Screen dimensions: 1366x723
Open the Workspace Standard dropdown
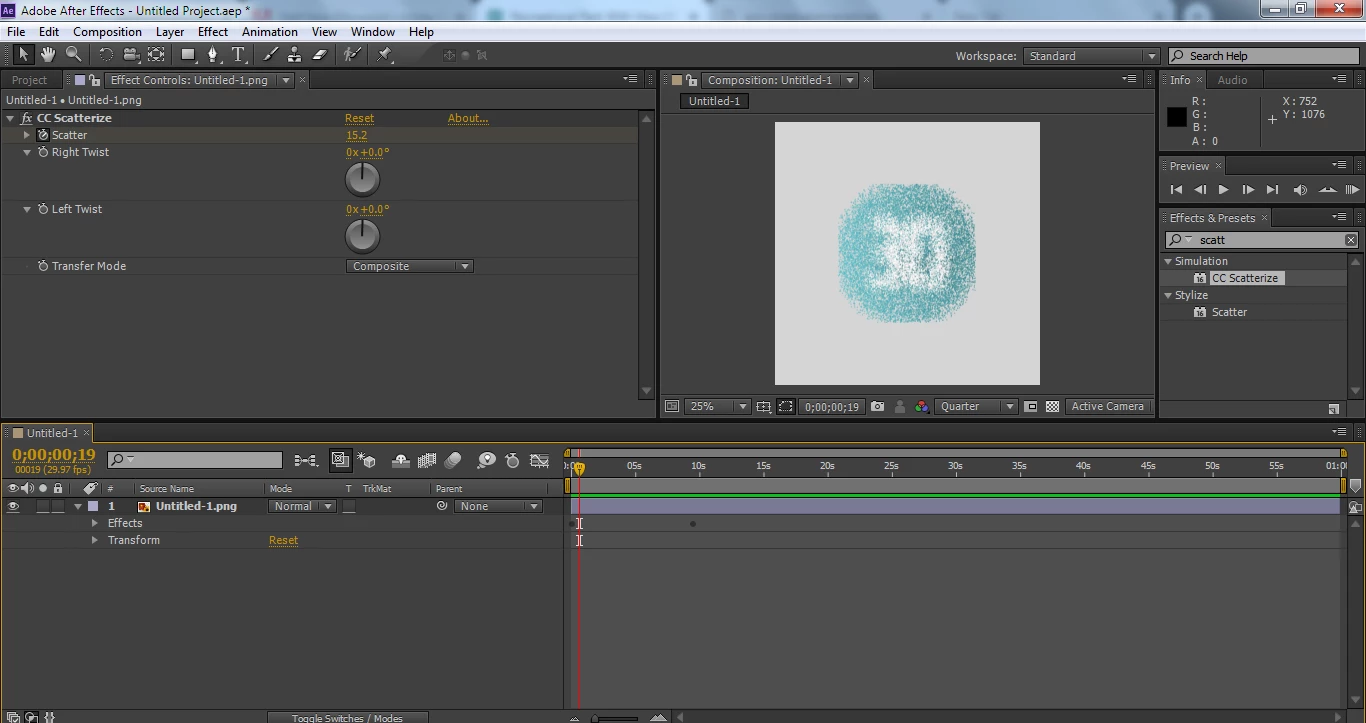tap(1091, 56)
